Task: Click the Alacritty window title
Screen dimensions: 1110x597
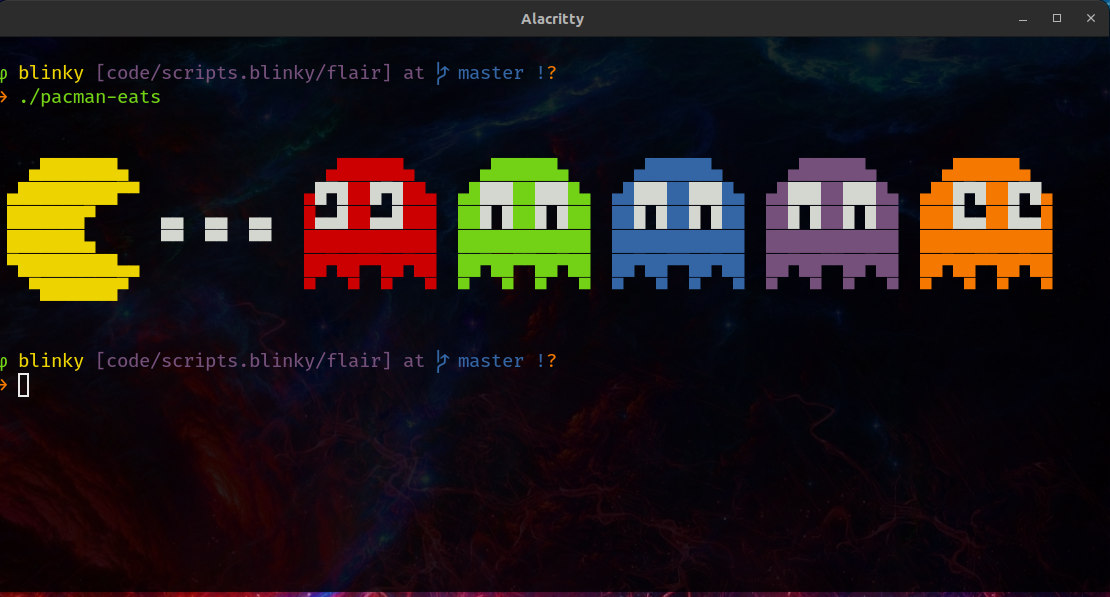Action: point(552,19)
